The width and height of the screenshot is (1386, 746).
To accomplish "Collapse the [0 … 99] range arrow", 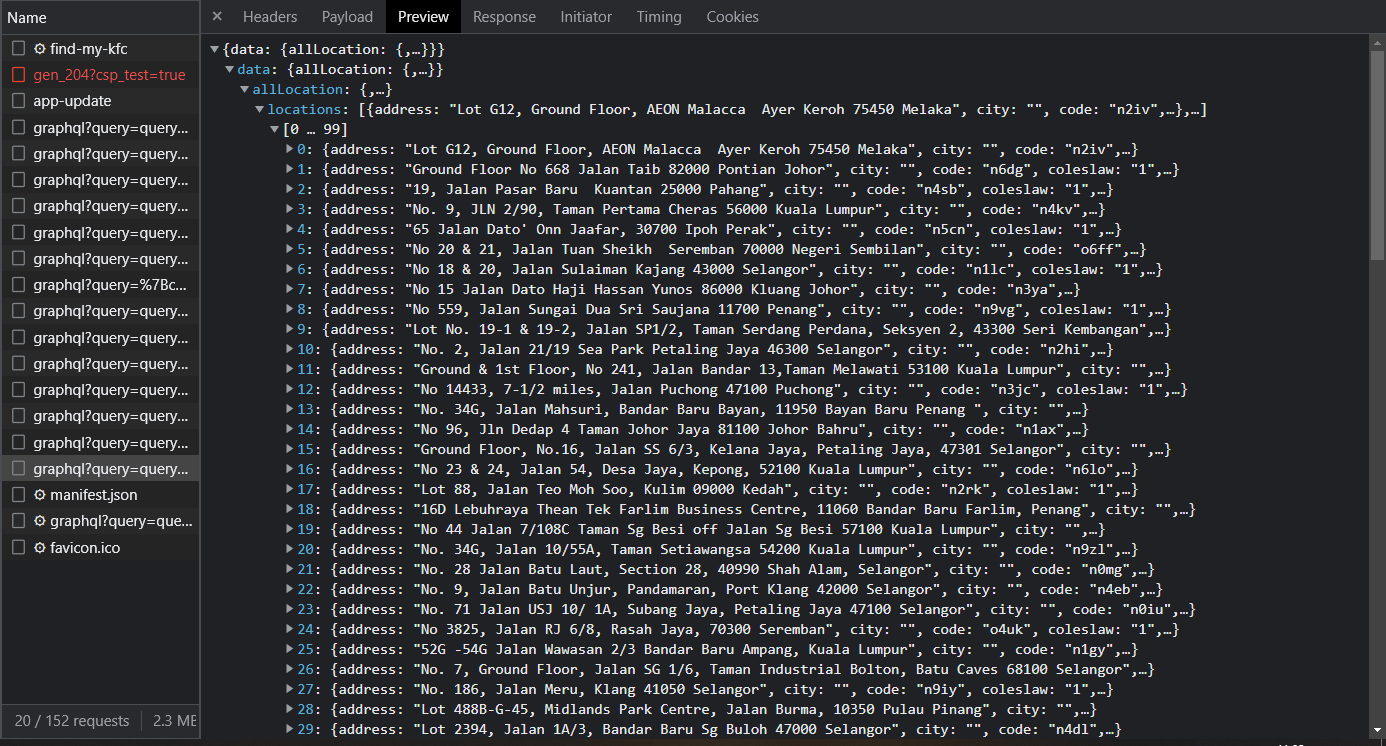I will (275, 129).
